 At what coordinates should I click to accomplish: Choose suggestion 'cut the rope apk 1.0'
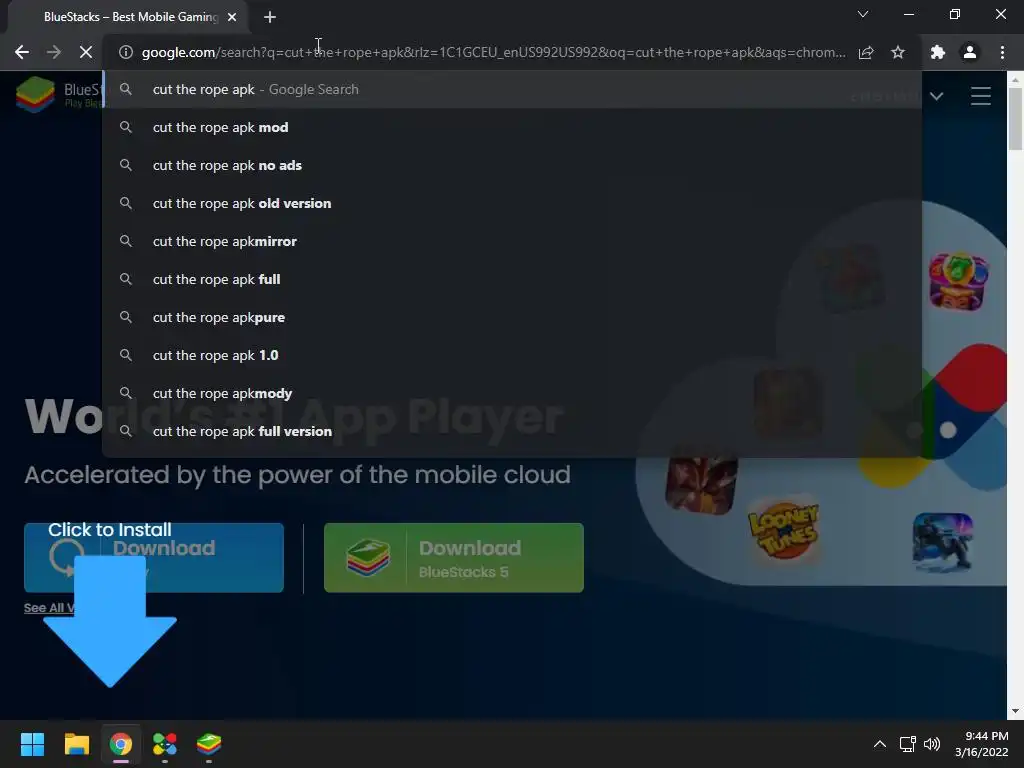(x=512, y=355)
